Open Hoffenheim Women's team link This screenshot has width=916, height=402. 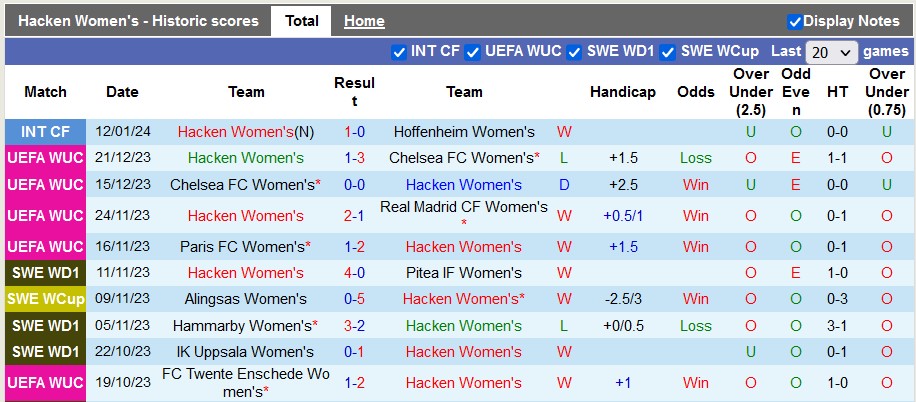click(464, 132)
